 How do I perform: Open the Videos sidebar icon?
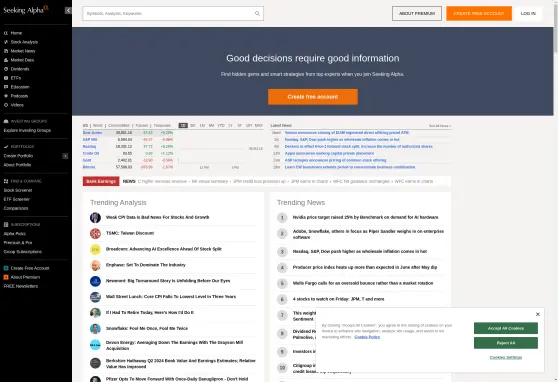pos(6,105)
